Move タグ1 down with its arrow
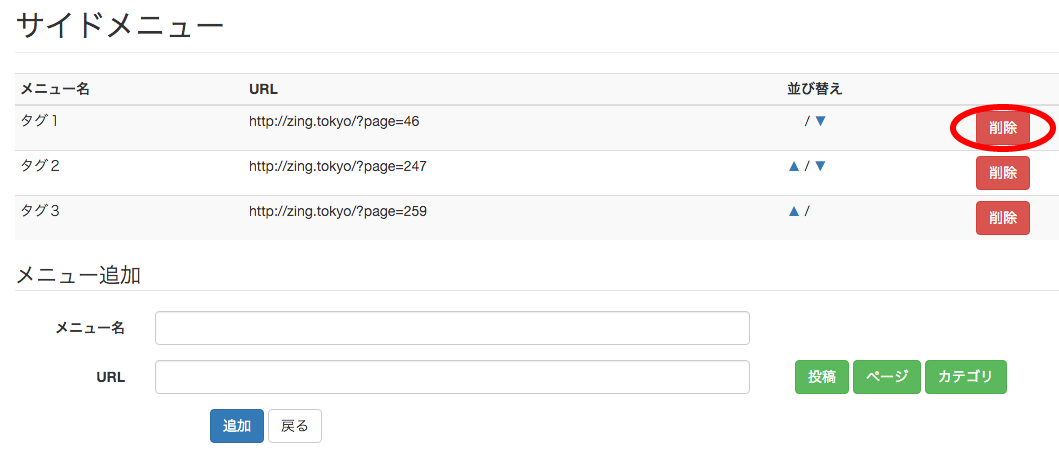This screenshot has width=1059, height=461. [820, 121]
